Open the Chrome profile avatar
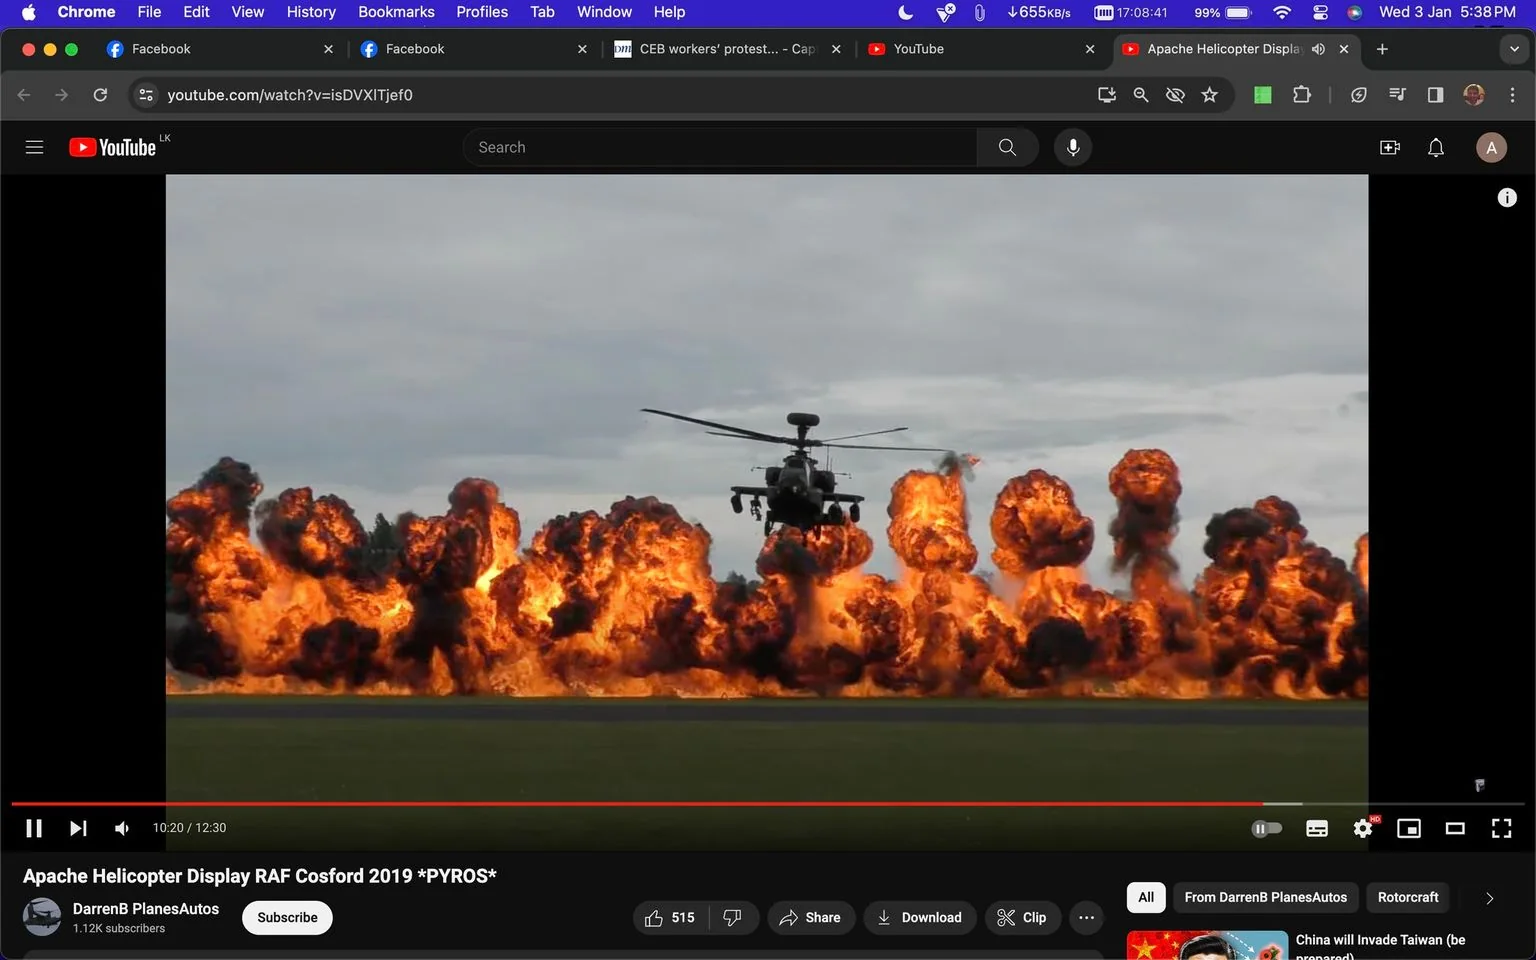Screen dimensions: 1536x960 pyautogui.click(x=1473, y=95)
